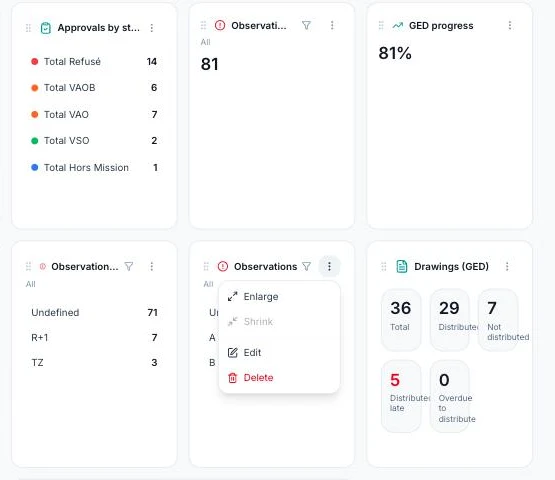Select the Total Refusé row
Screen dimensions: 555x480
(x=94, y=62)
